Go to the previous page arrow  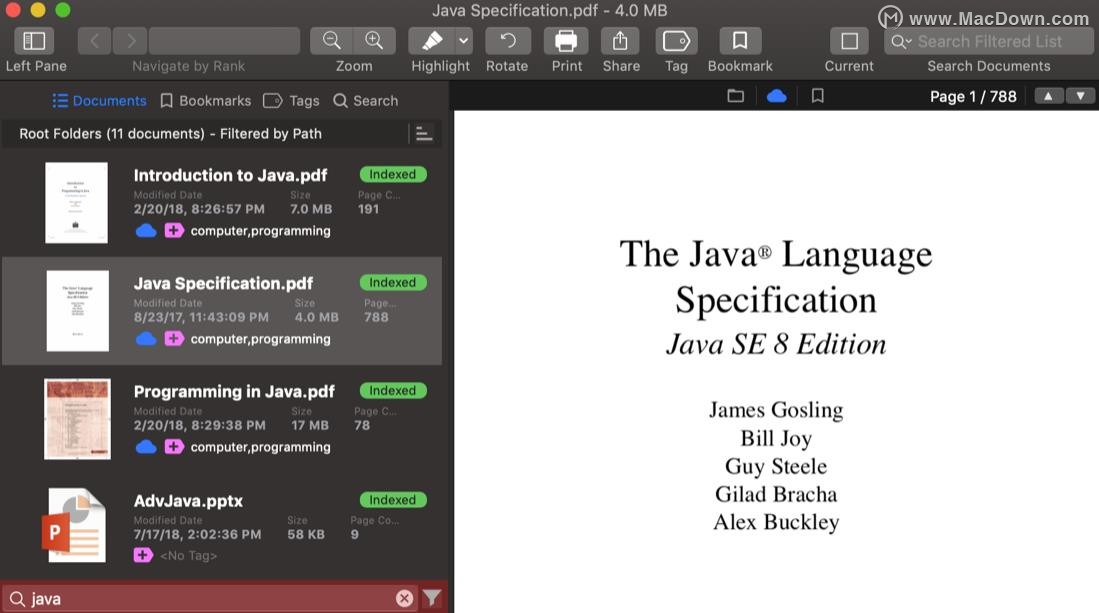[1048, 96]
